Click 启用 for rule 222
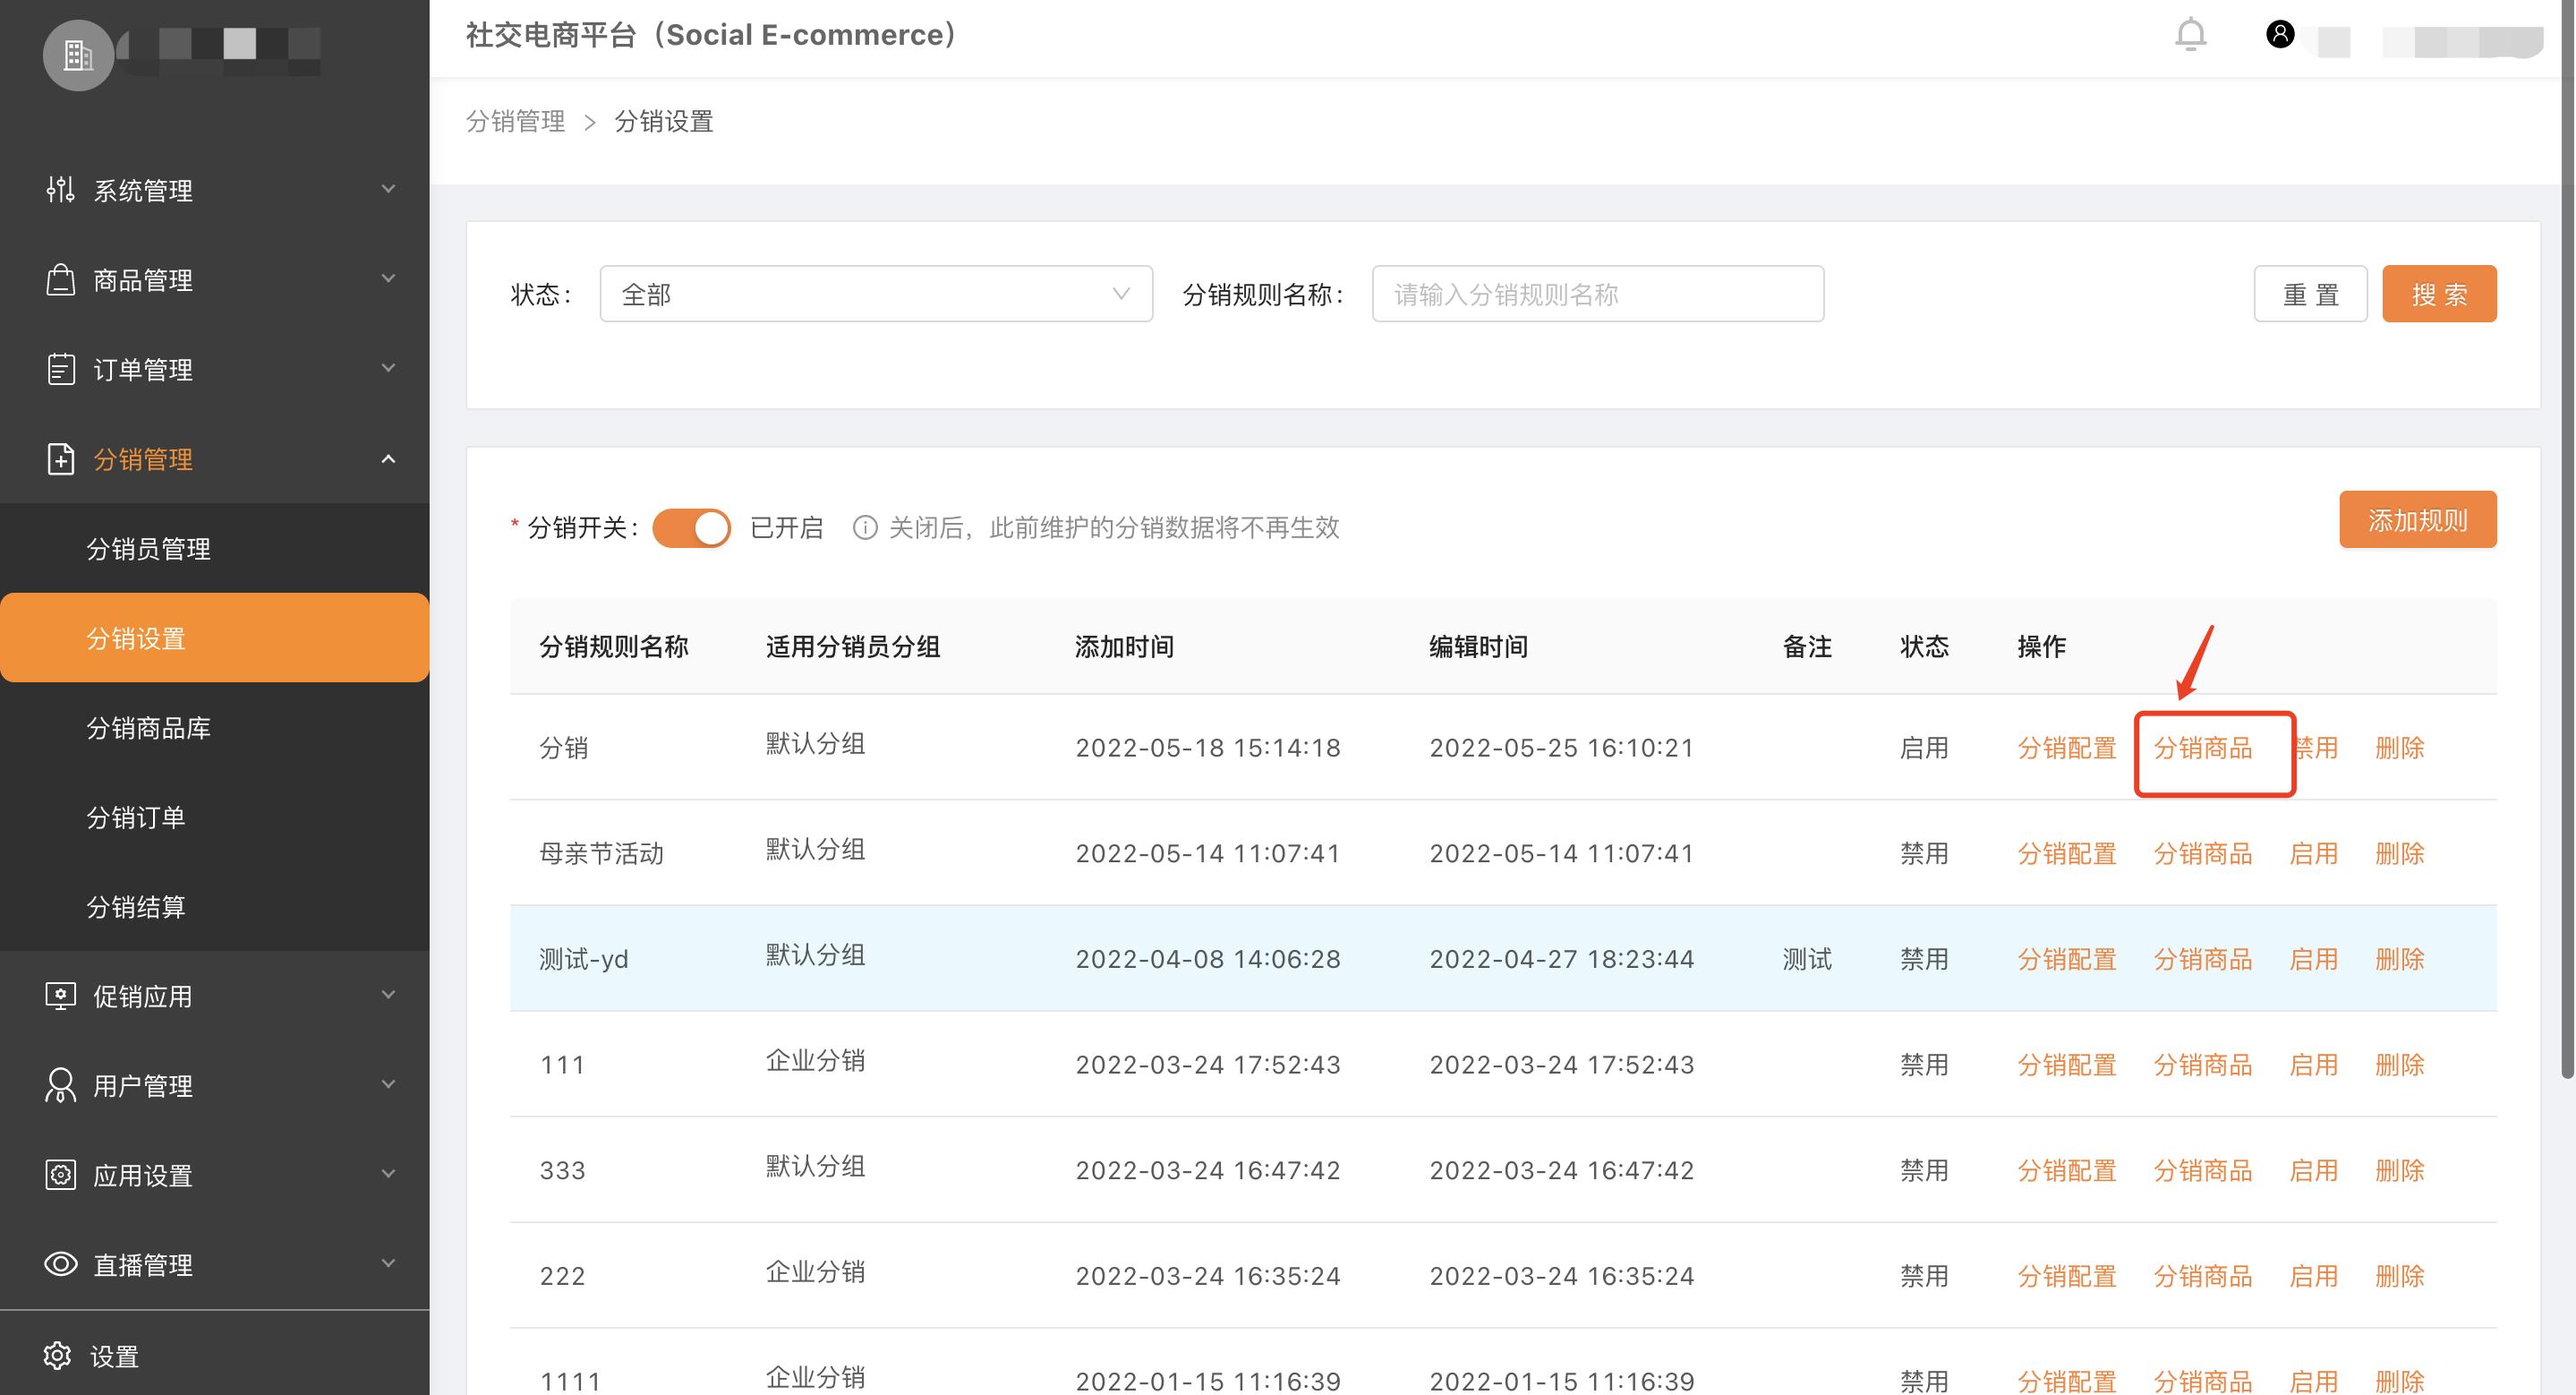Image resolution: width=2576 pixels, height=1395 pixels. 2314,1276
